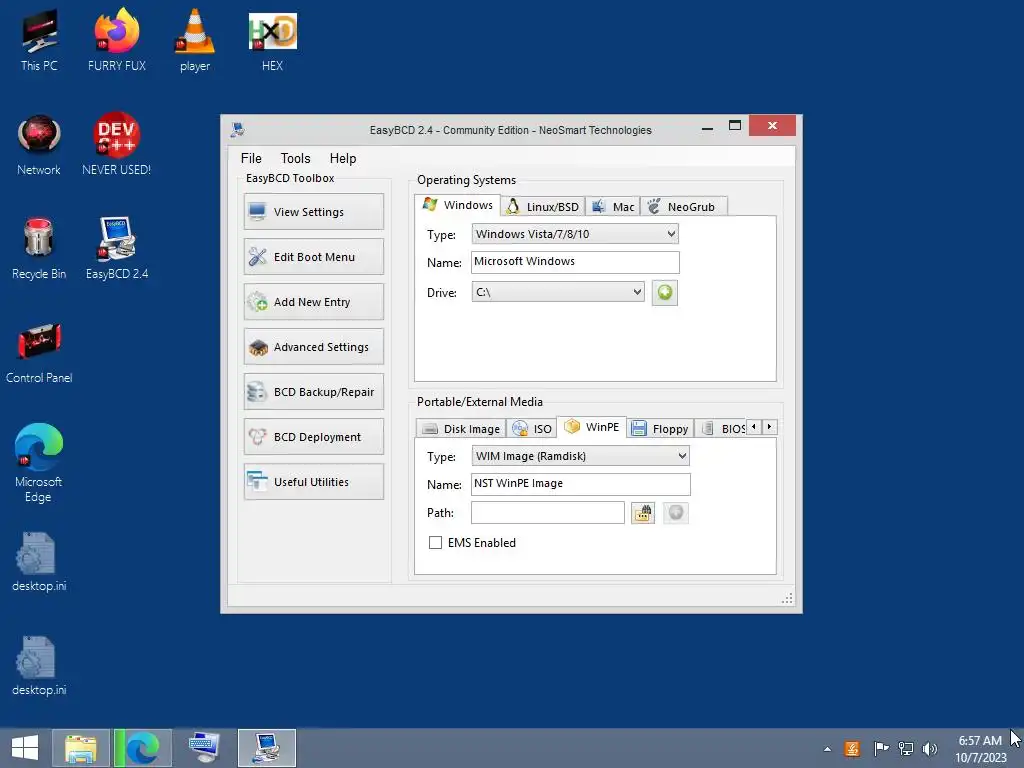Click the network tray icon
This screenshot has width=1024, height=768.
click(x=906, y=748)
